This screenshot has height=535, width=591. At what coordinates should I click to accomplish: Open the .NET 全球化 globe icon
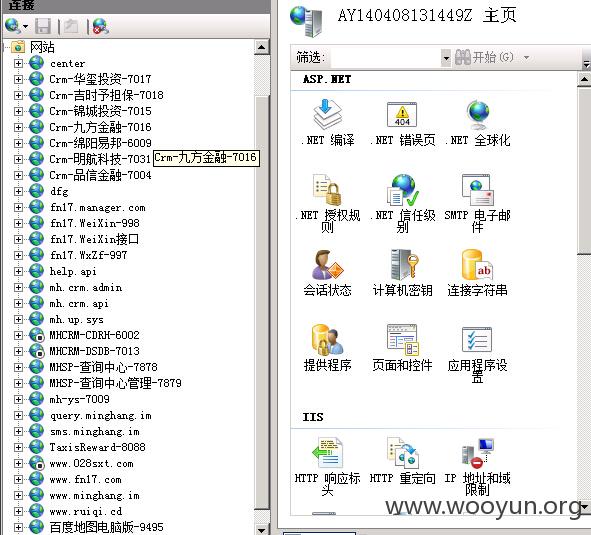(477, 114)
